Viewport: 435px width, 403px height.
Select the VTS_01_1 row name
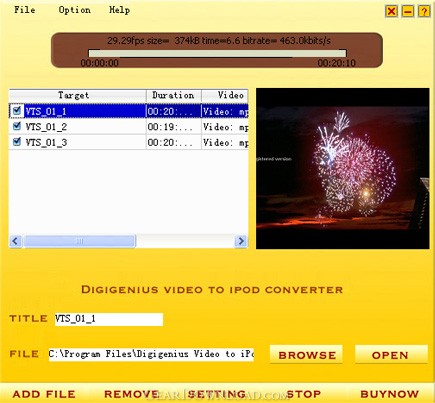46,111
